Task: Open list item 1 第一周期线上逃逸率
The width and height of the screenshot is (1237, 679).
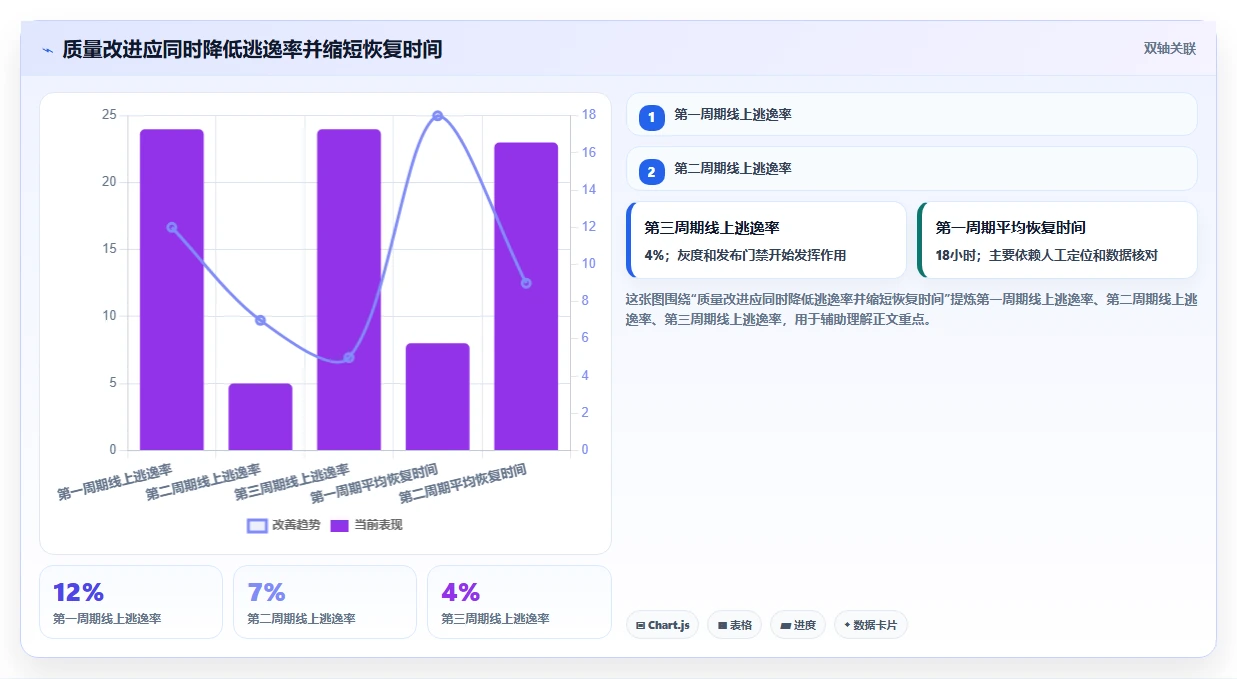Action: coord(911,114)
